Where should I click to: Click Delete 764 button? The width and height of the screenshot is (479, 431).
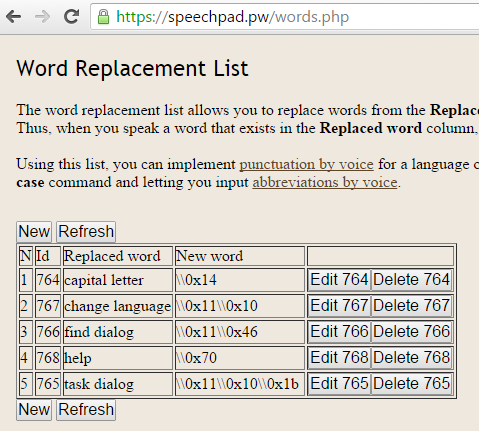click(x=411, y=280)
